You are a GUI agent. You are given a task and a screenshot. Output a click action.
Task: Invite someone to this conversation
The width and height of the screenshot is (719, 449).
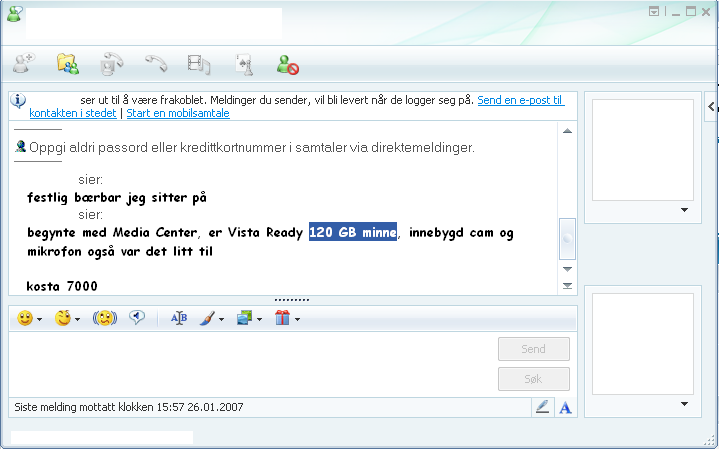pos(24,63)
